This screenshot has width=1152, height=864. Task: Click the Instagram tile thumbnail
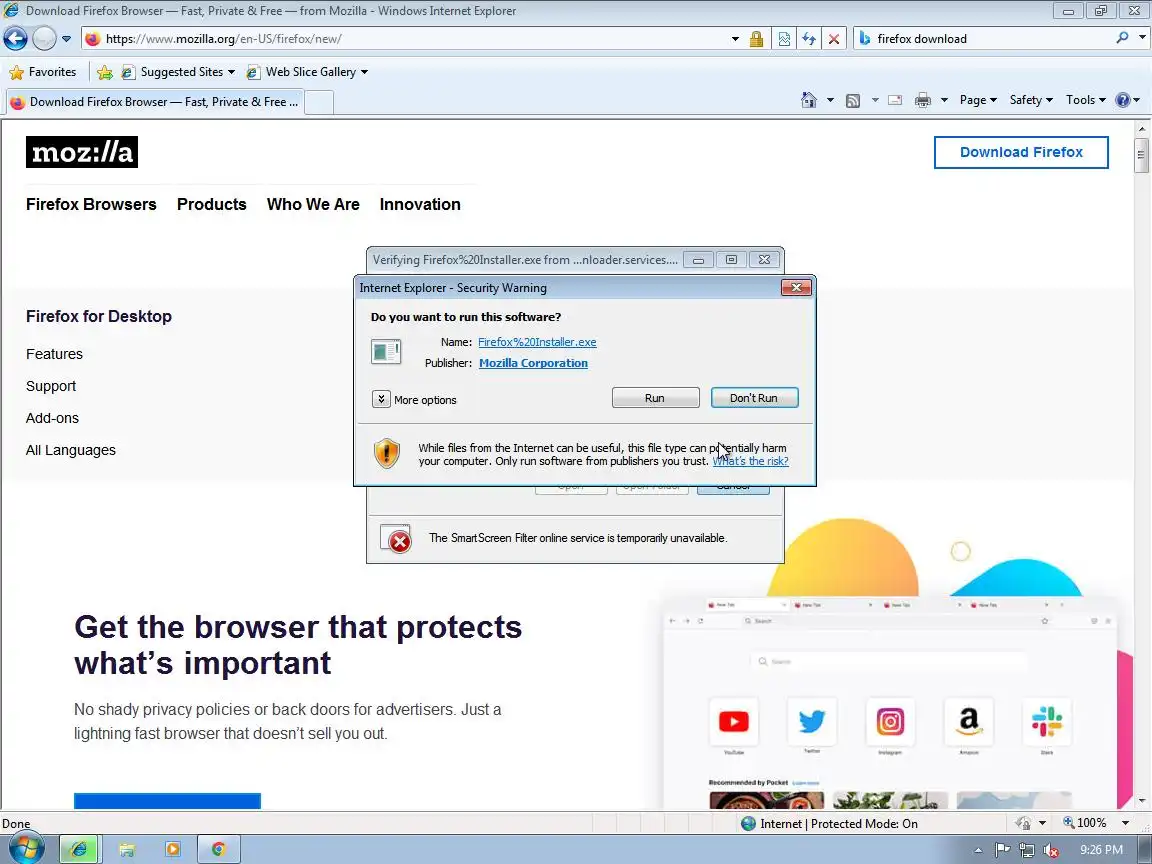point(890,721)
